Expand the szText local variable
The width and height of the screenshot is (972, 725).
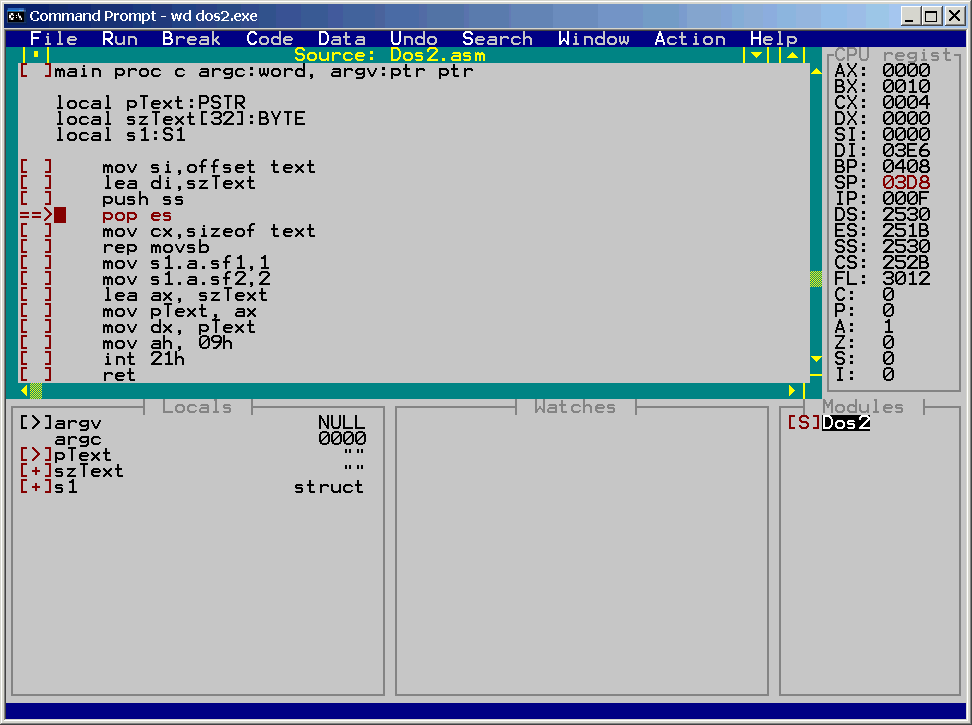click(x=35, y=471)
